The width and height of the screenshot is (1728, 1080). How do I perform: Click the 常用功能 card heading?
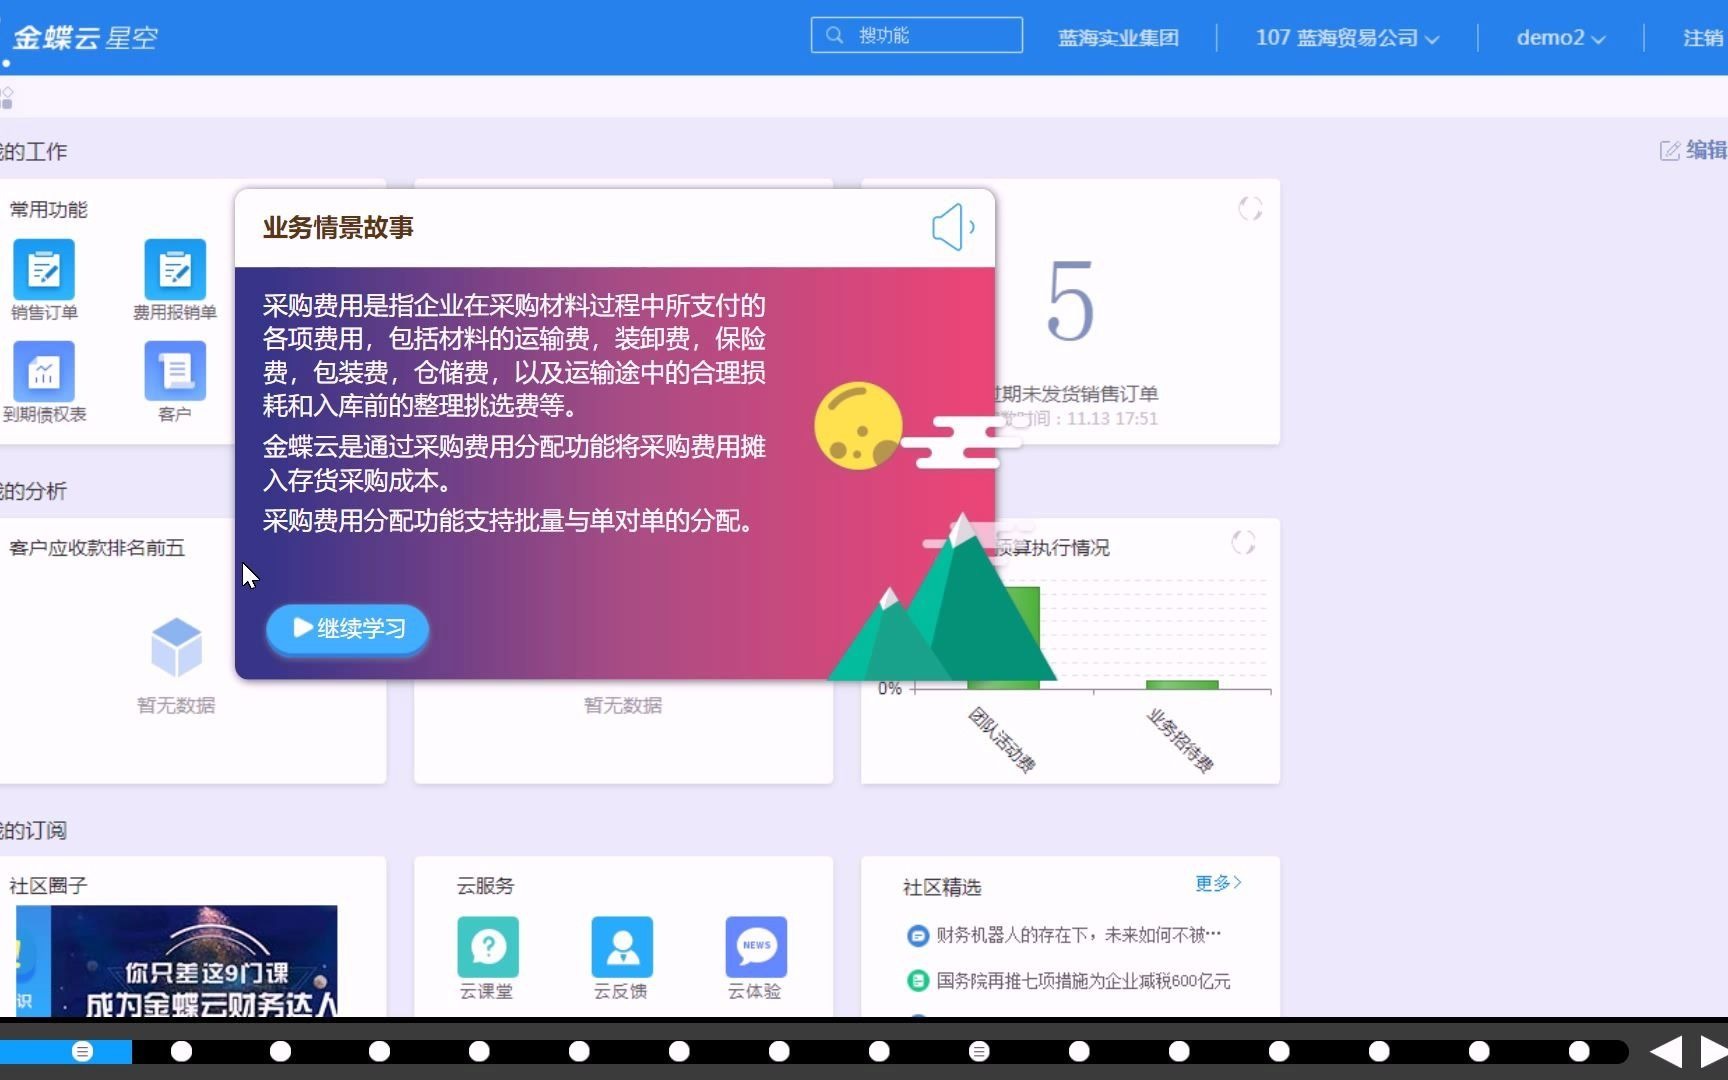click(49, 209)
